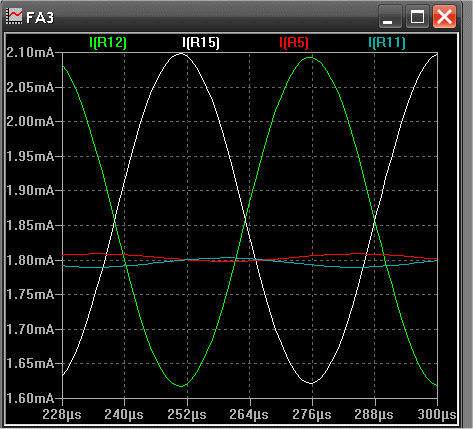
Task: Click the 1.90mA vertical axis label
Action: [30, 191]
